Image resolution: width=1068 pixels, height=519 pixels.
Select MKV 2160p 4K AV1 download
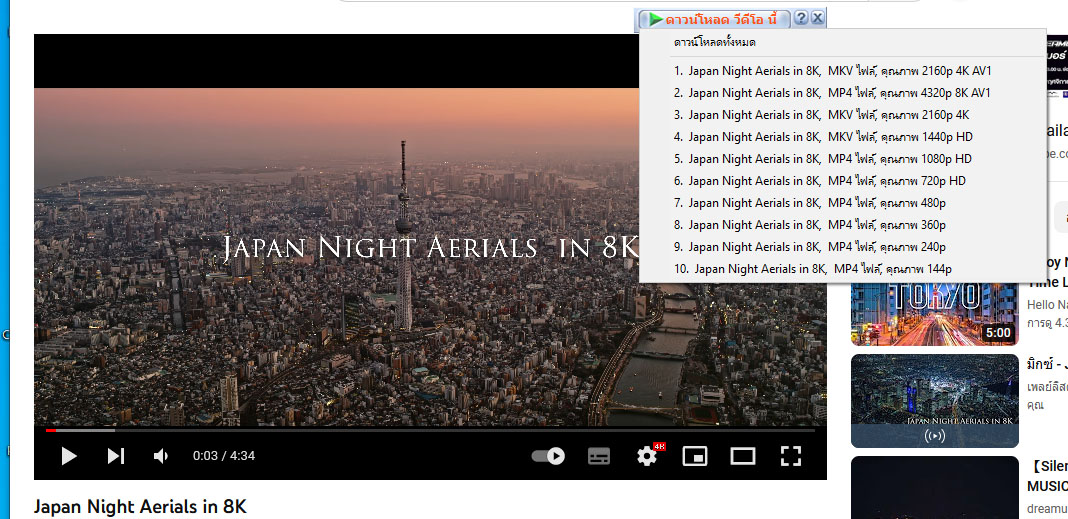(833, 71)
